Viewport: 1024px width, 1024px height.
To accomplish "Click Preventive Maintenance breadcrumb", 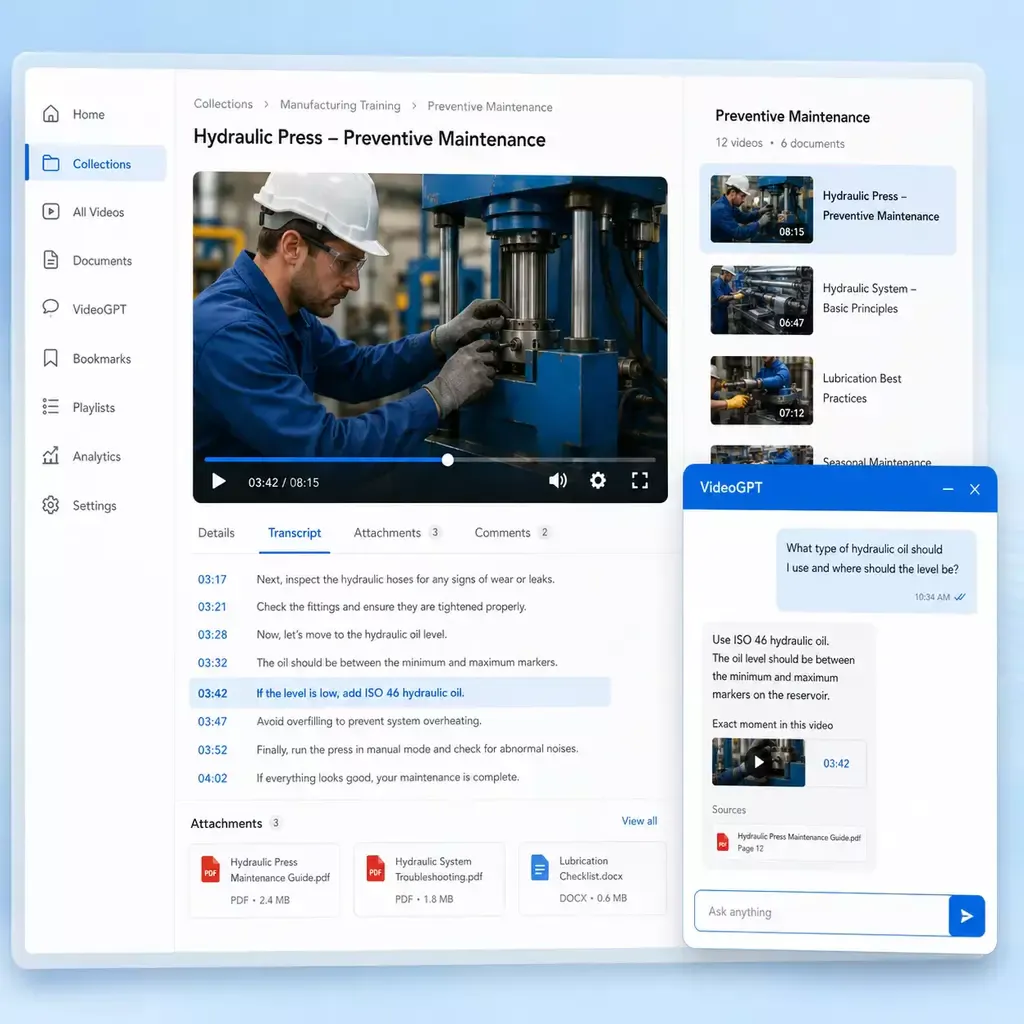I will coord(490,106).
